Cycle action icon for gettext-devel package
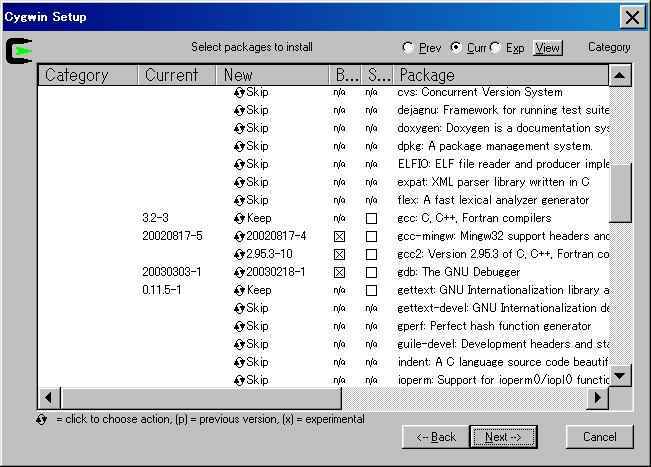 coord(239,308)
